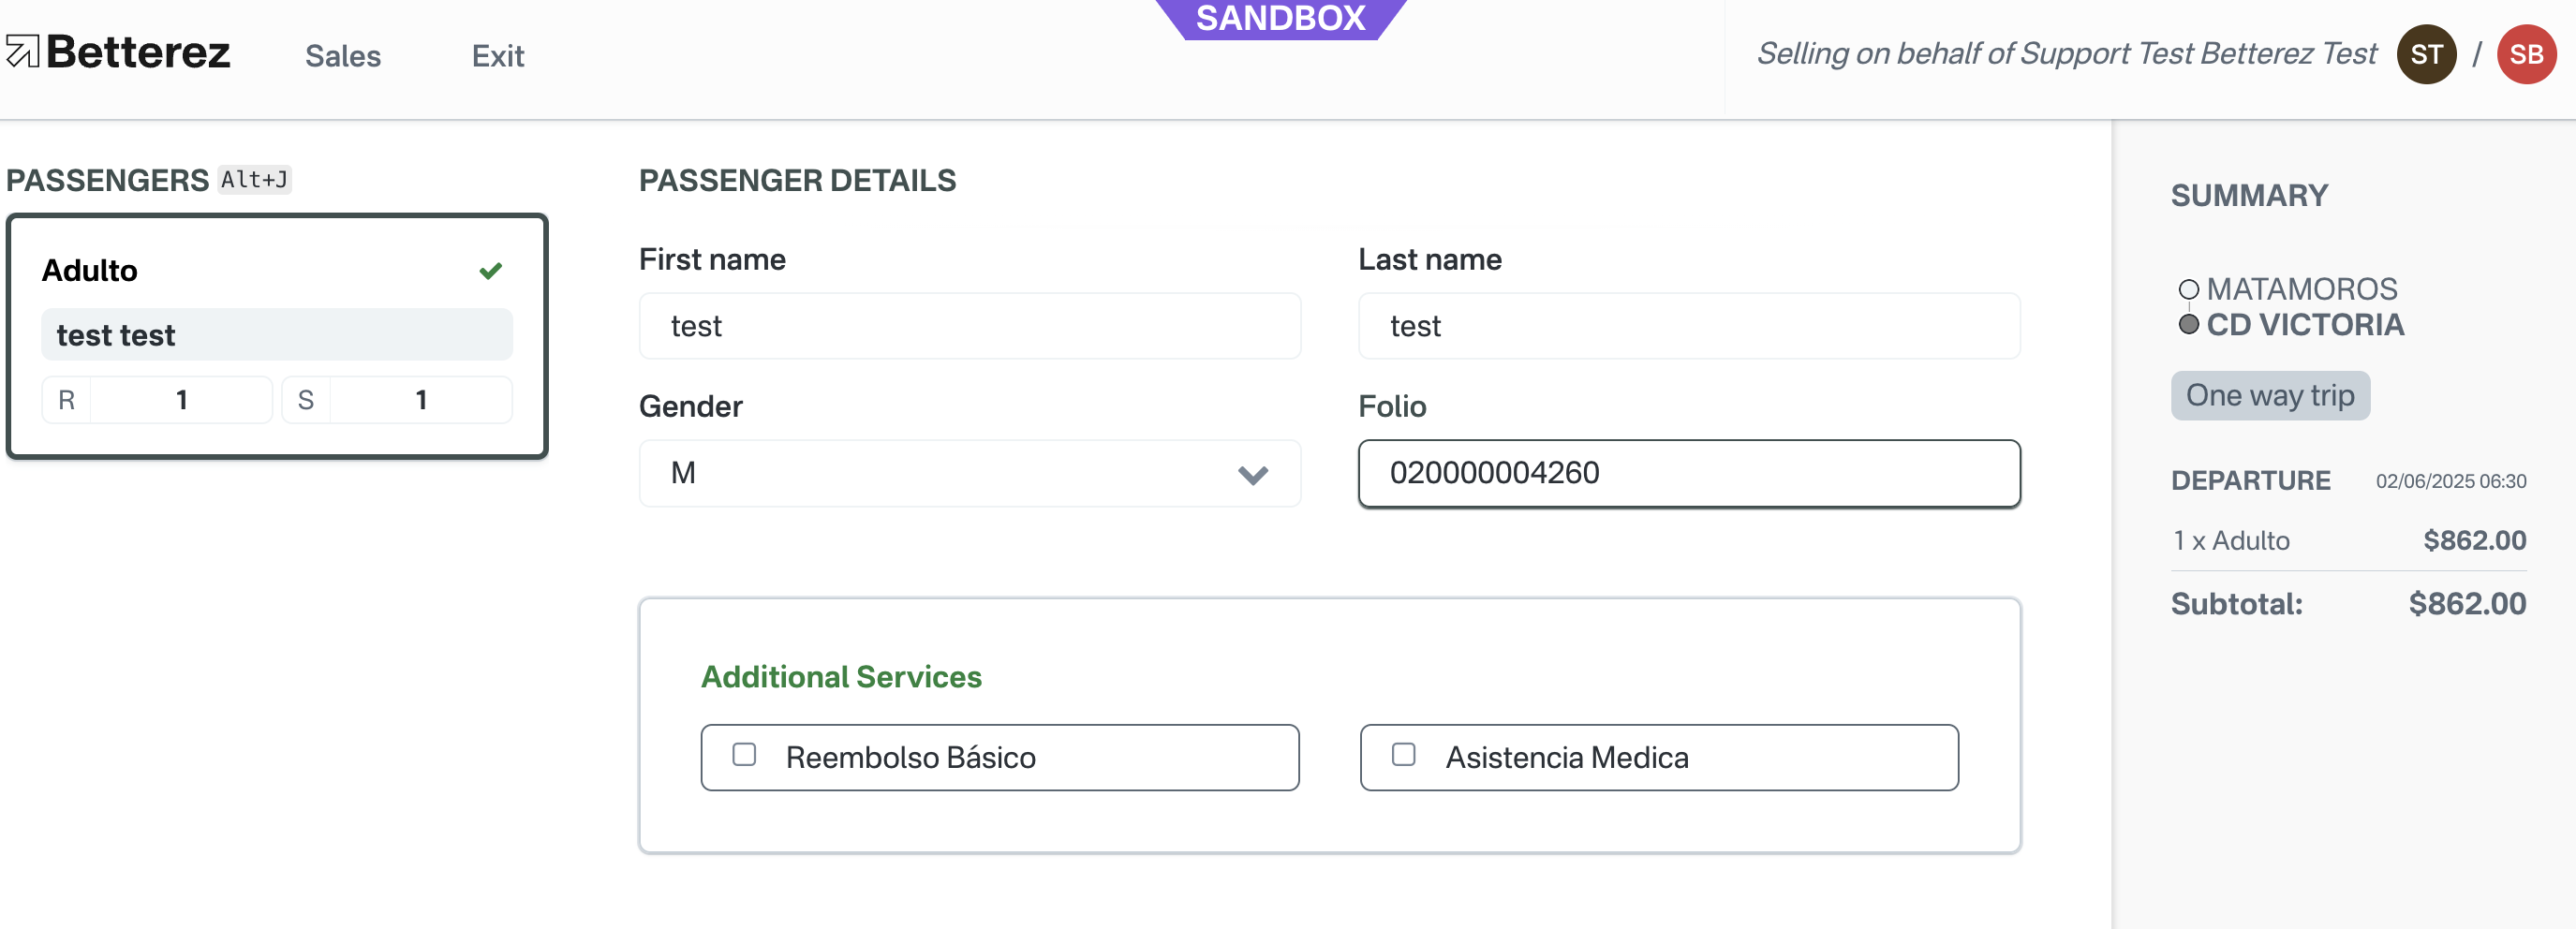Open the ST user avatar

click(2426, 54)
